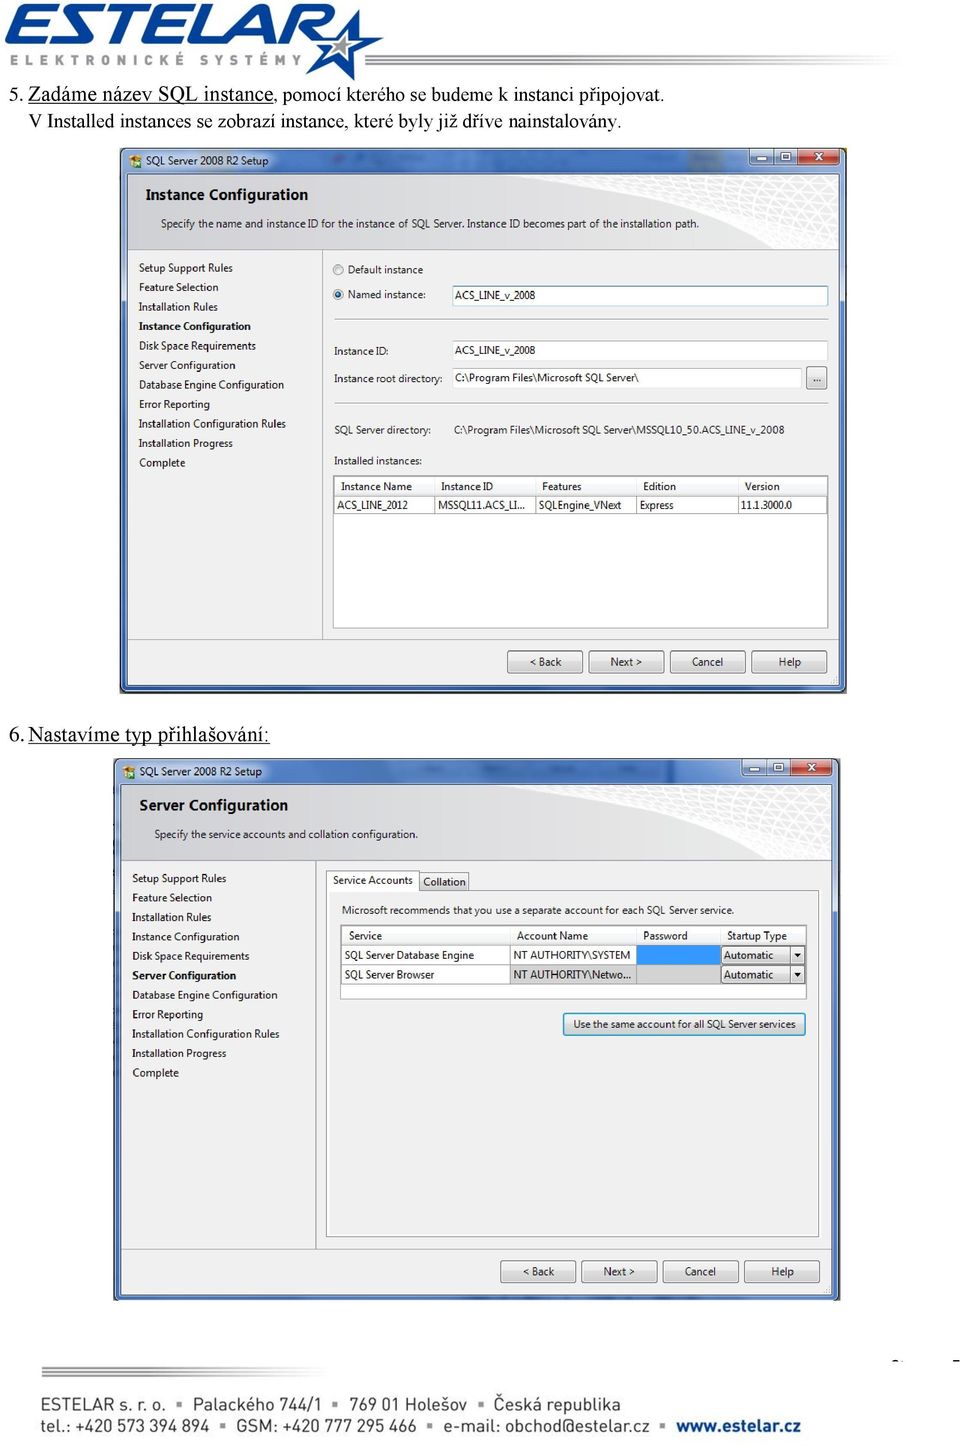Image resolution: width=960 pixels, height=1448 pixels.
Task: Click MSSQL11.ACS_LI... instance ID cell
Action: coord(485,506)
